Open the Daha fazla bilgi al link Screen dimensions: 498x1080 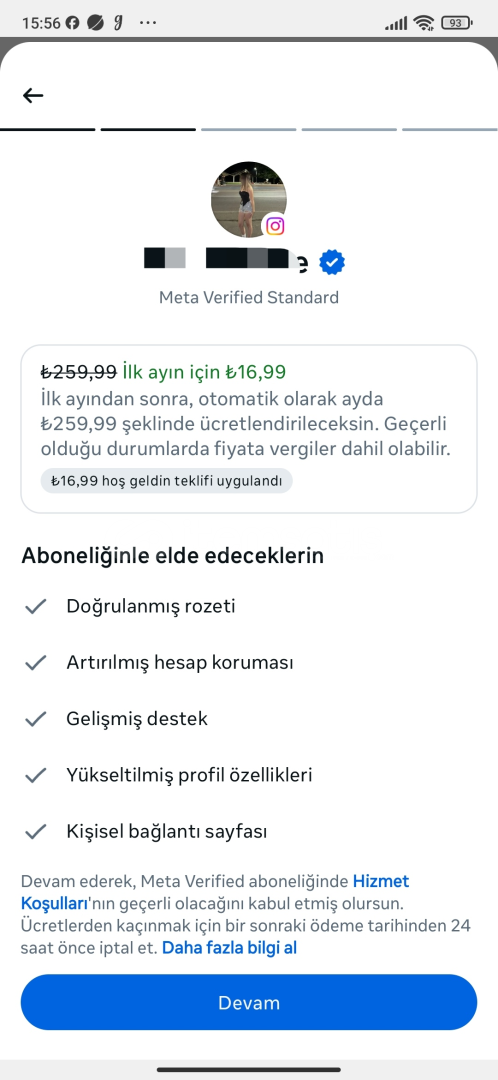[229, 948]
